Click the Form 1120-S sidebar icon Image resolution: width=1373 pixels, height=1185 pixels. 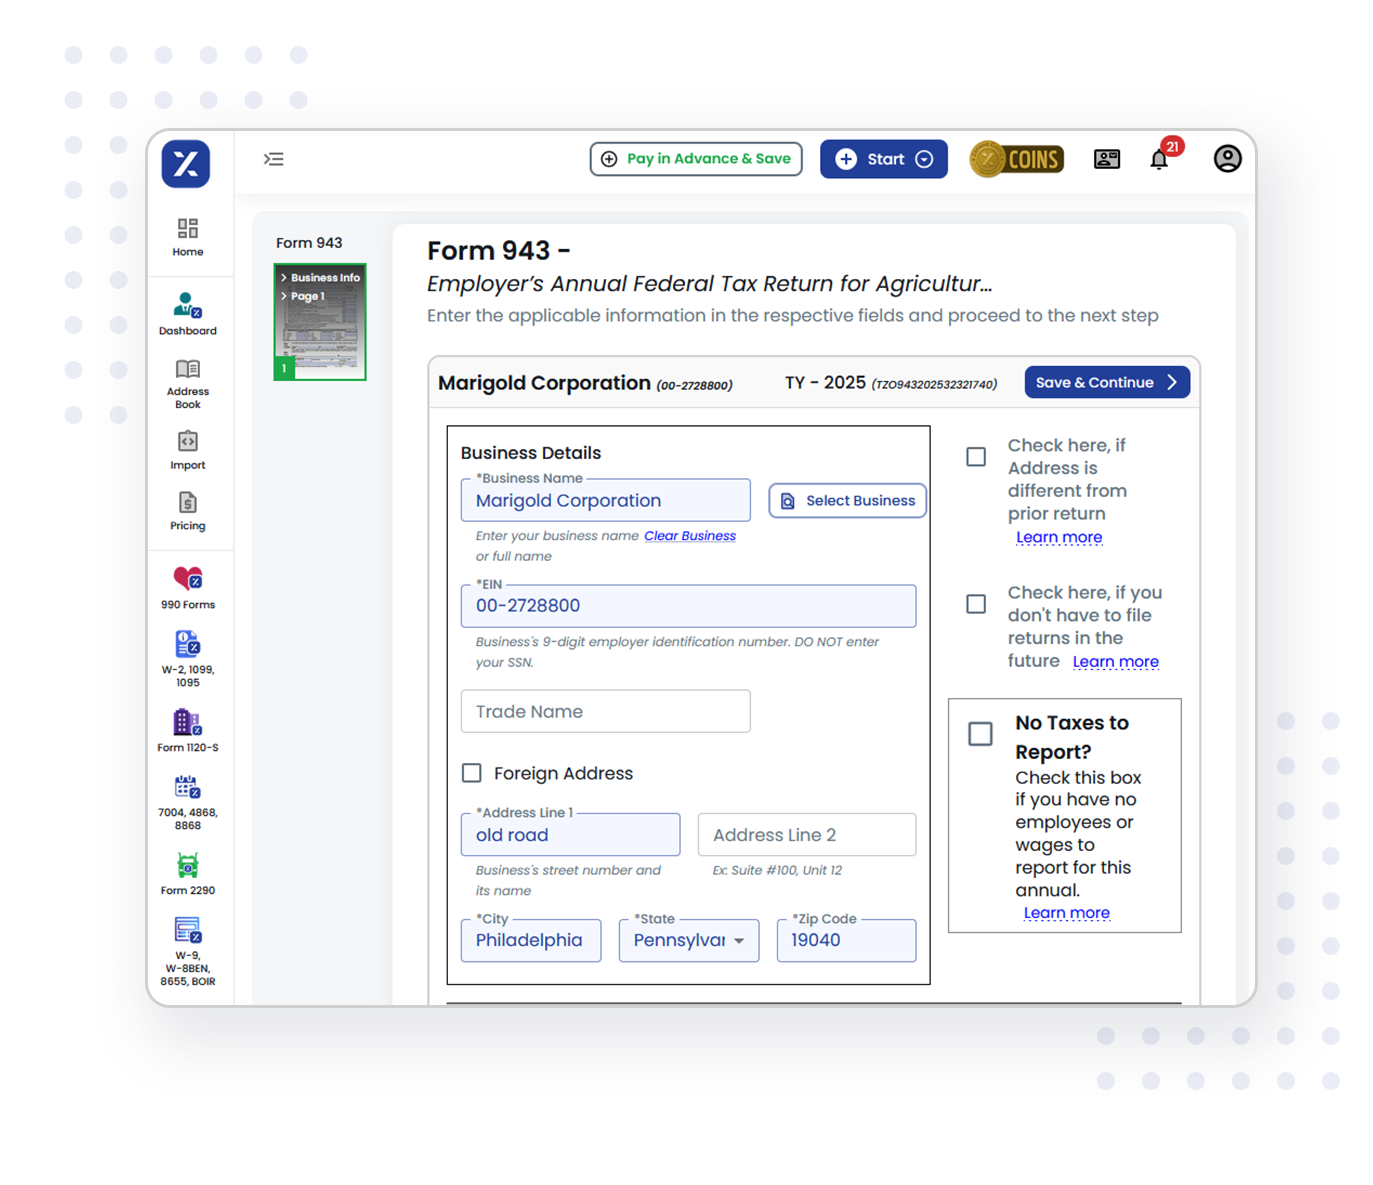click(x=187, y=724)
